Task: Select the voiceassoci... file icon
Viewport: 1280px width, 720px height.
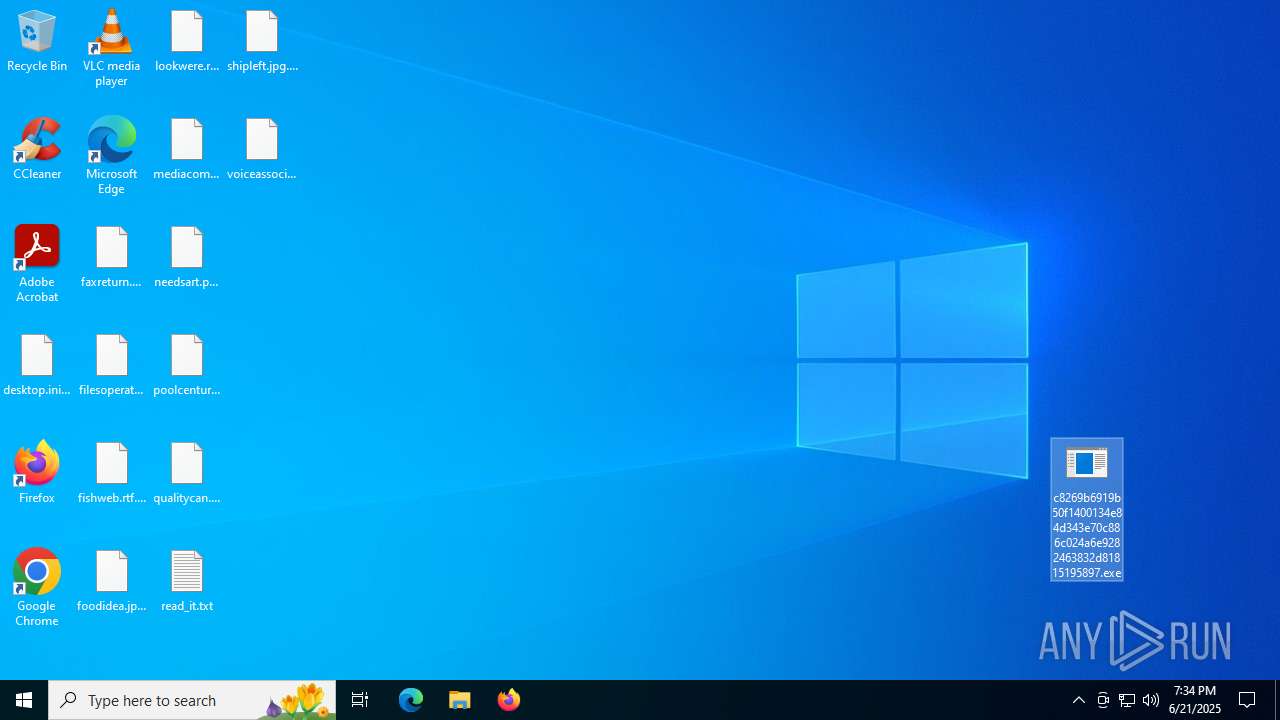Action: pos(262,149)
